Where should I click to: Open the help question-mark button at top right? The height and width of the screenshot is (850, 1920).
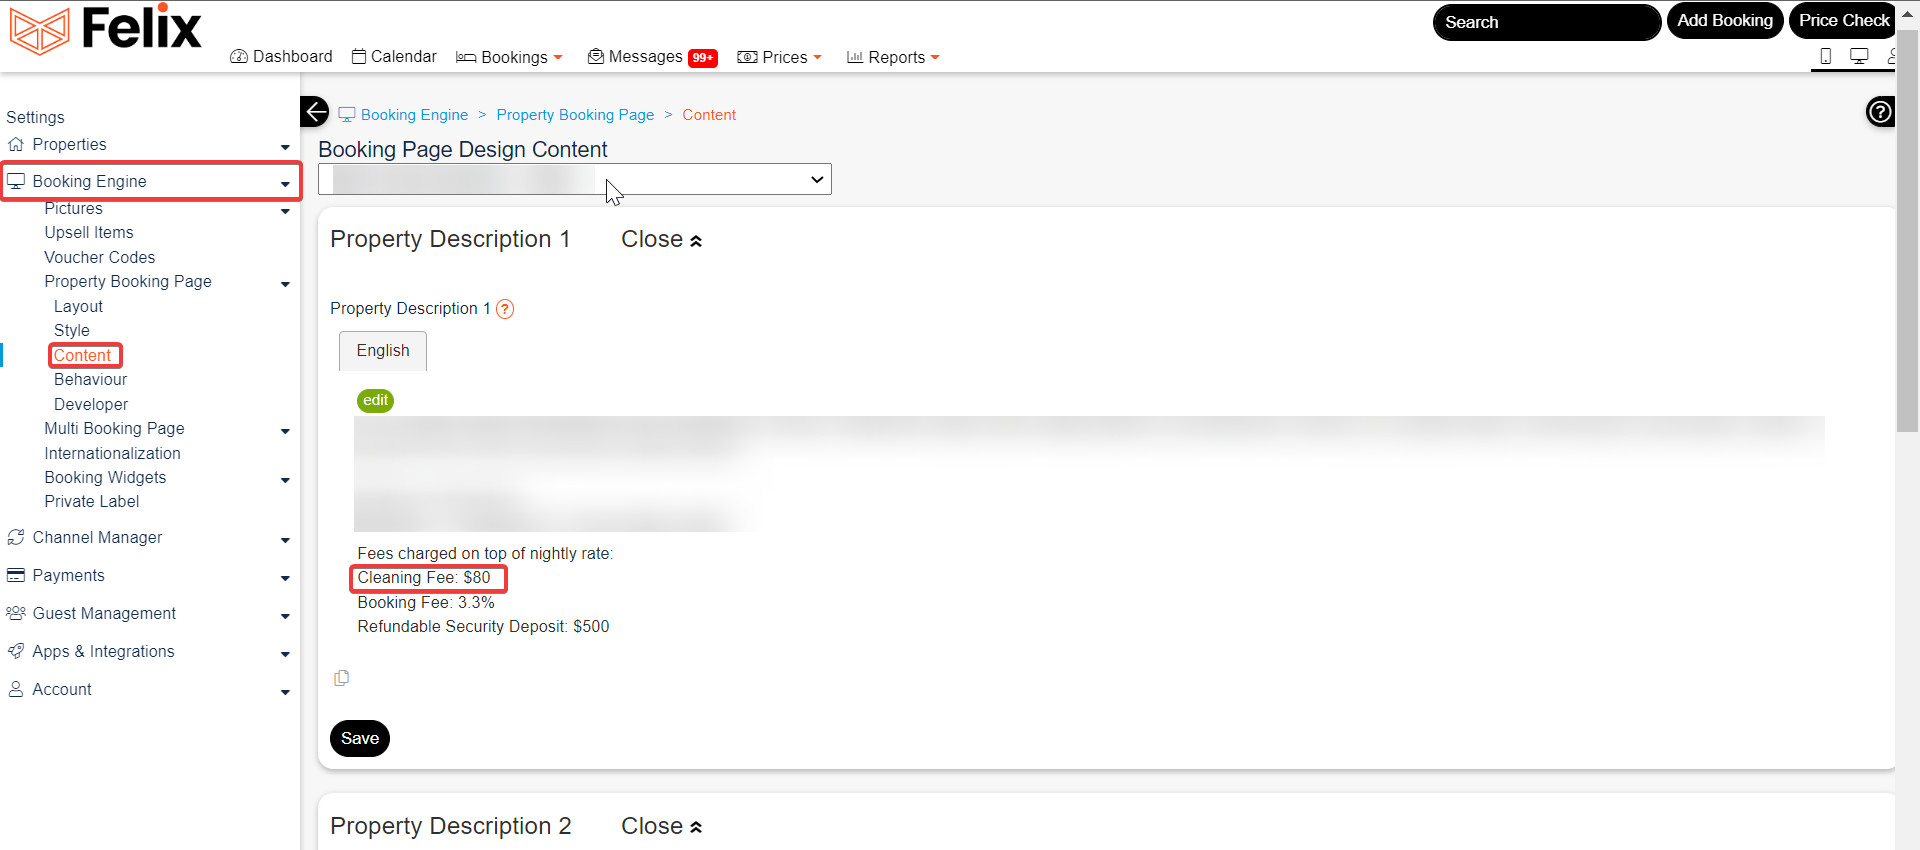1880,112
